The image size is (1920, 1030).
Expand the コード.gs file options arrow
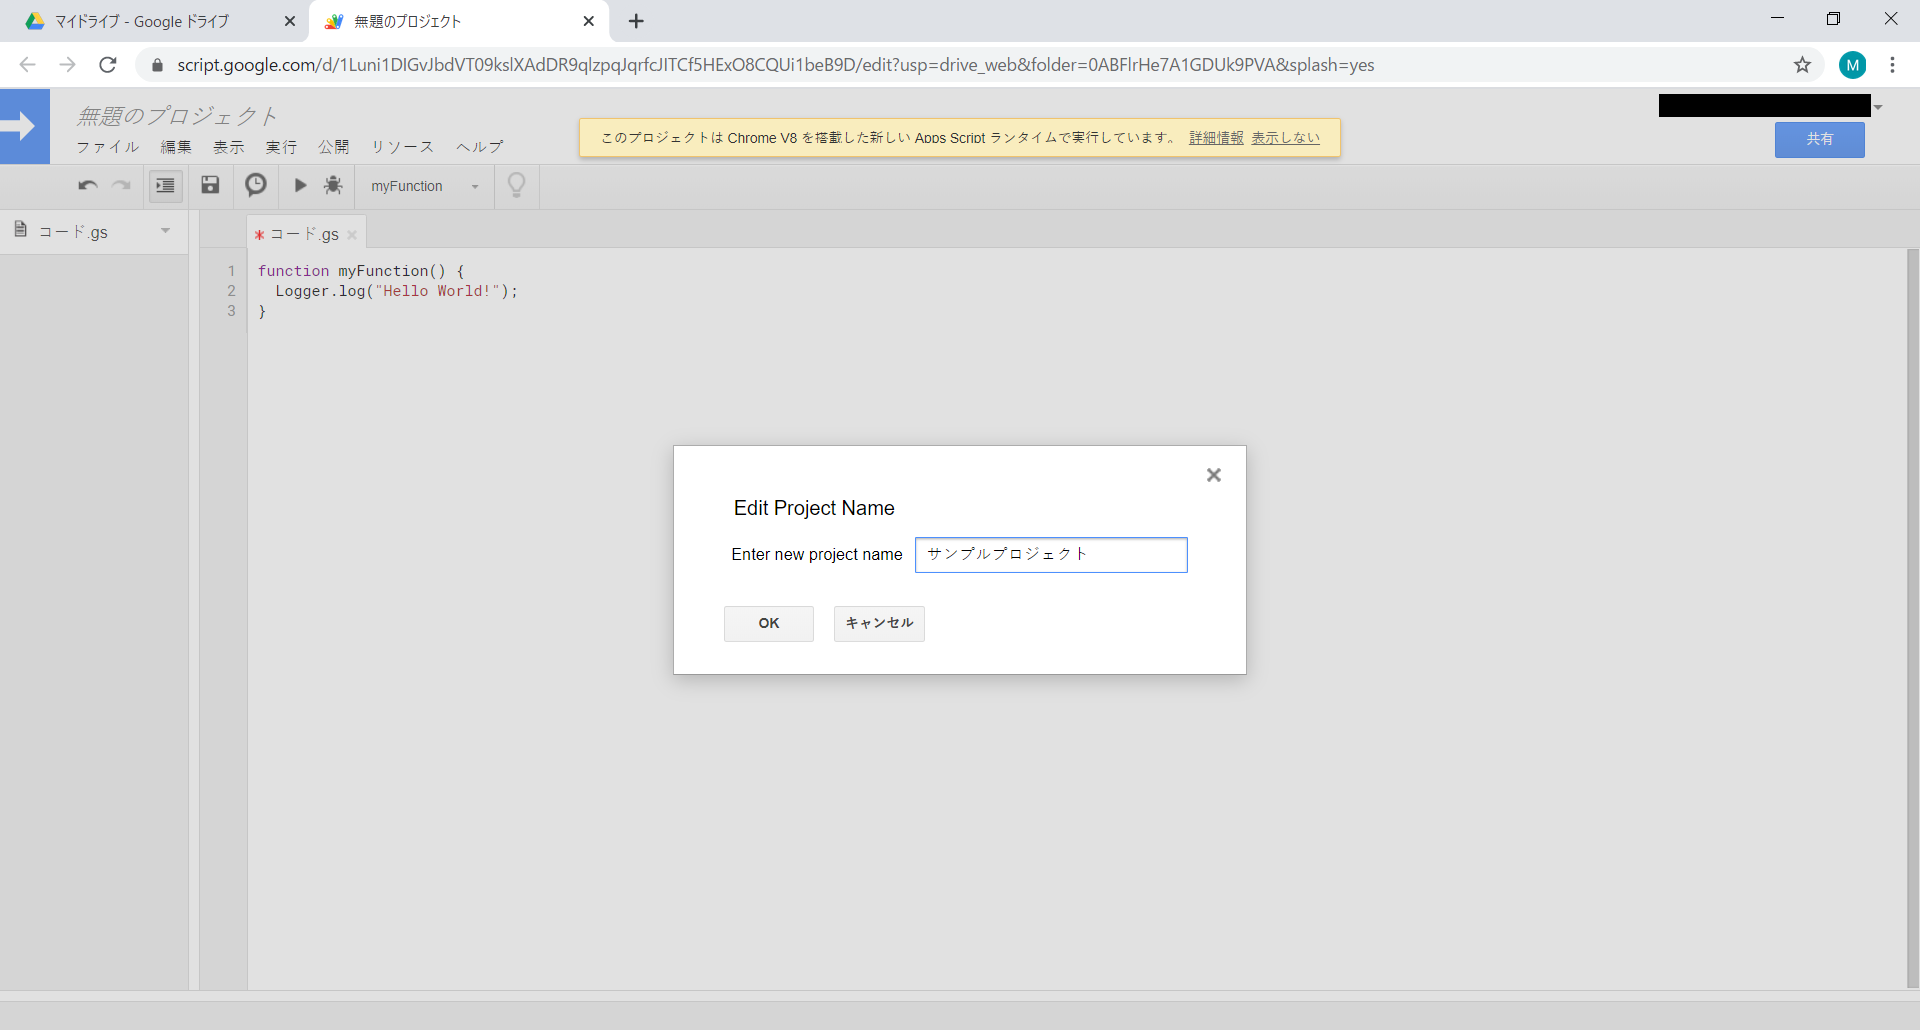[x=165, y=231]
